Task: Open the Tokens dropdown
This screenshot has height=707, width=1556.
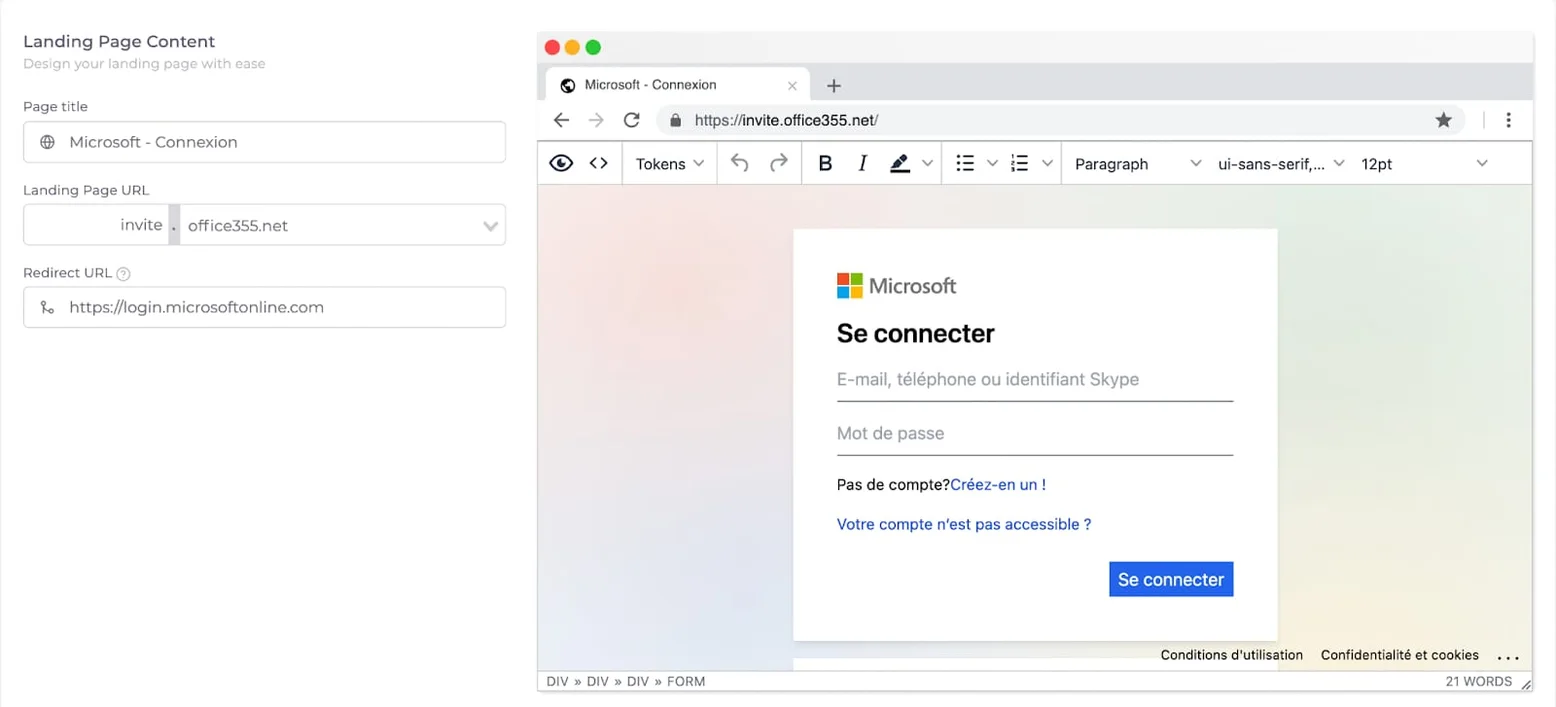Action: (x=670, y=164)
